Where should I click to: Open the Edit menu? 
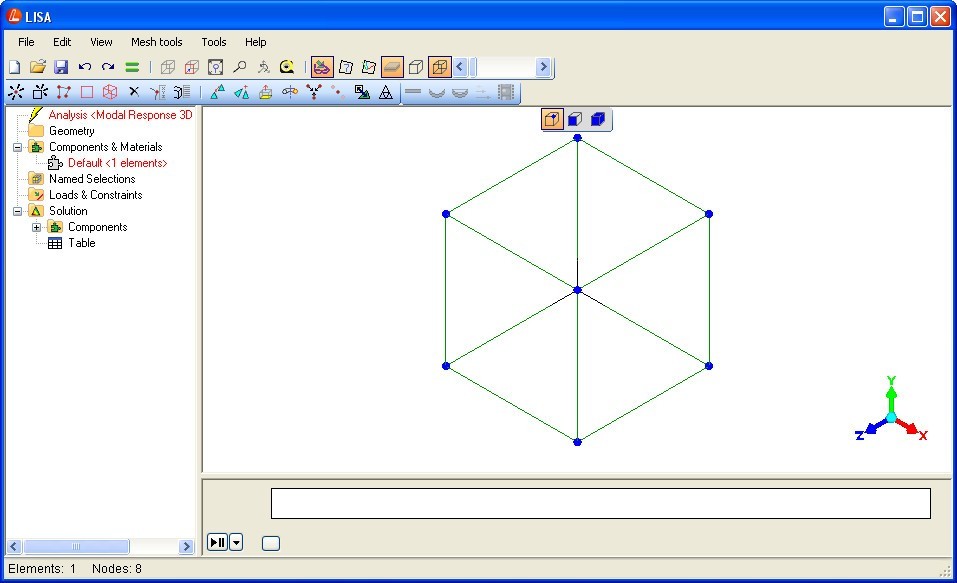coord(62,42)
